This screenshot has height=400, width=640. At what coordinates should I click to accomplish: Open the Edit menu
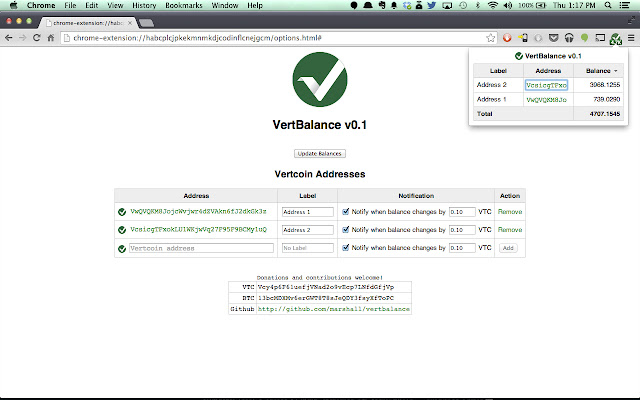[x=91, y=5]
